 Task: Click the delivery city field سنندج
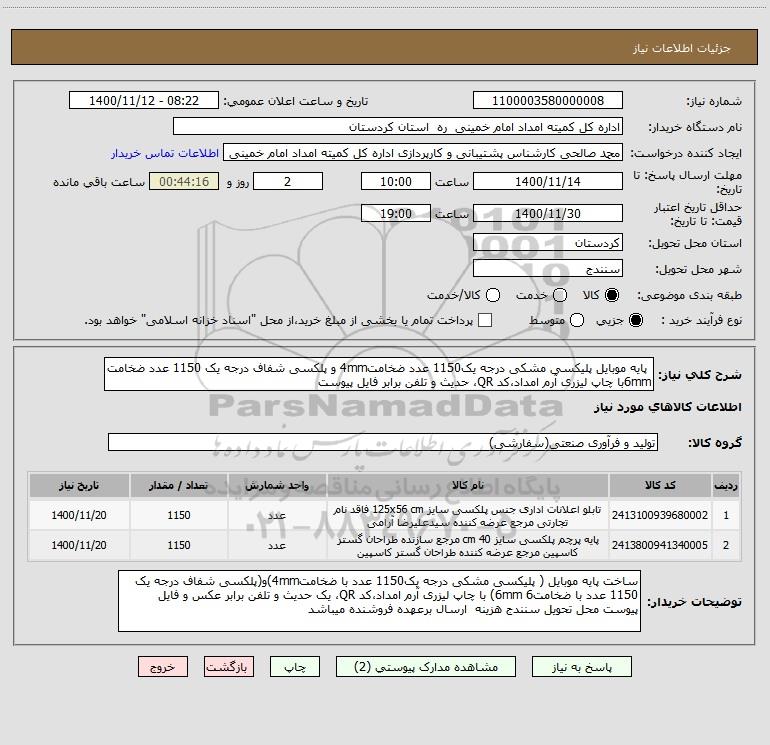(548, 269)
